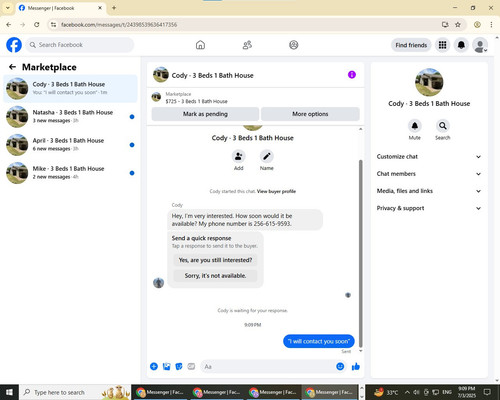
Task: Open the account profile avatar menu
Action: [x=480, y=45]
